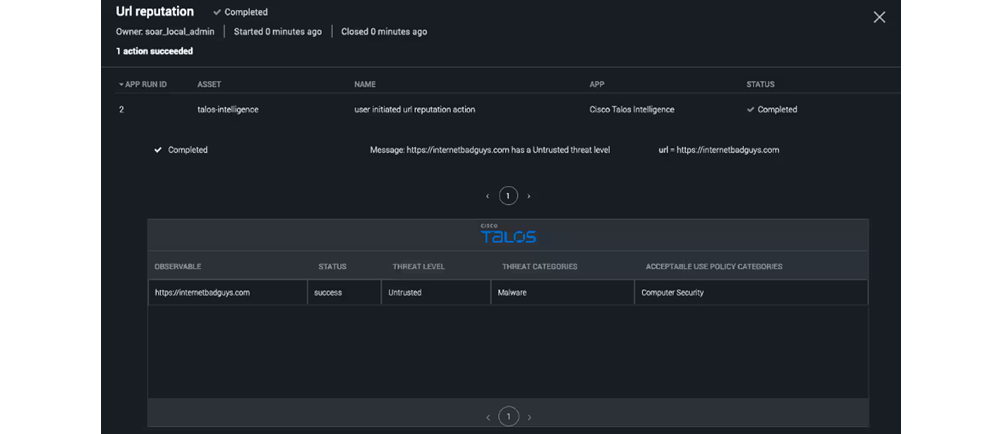Click the THREAT LEVEL column header
This screenshot has width=1000, height=434.
(x=418, y=266)
